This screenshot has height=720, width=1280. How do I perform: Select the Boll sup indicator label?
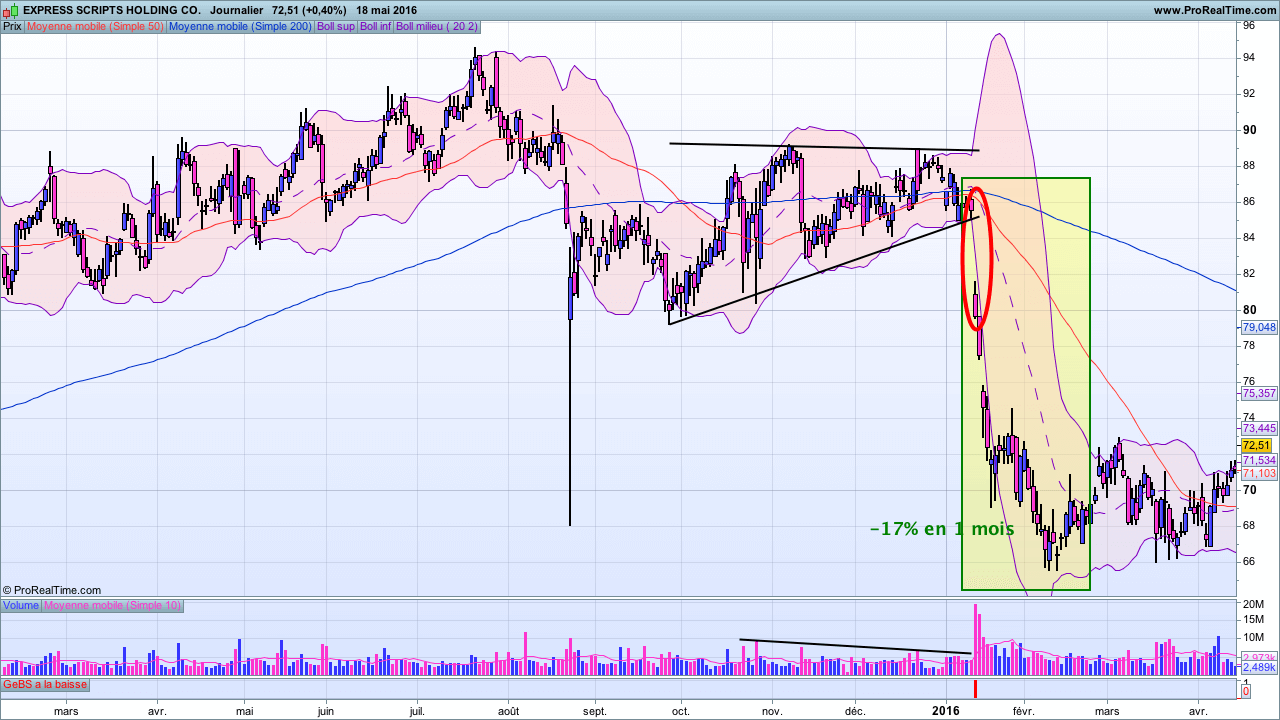(336, 26)
